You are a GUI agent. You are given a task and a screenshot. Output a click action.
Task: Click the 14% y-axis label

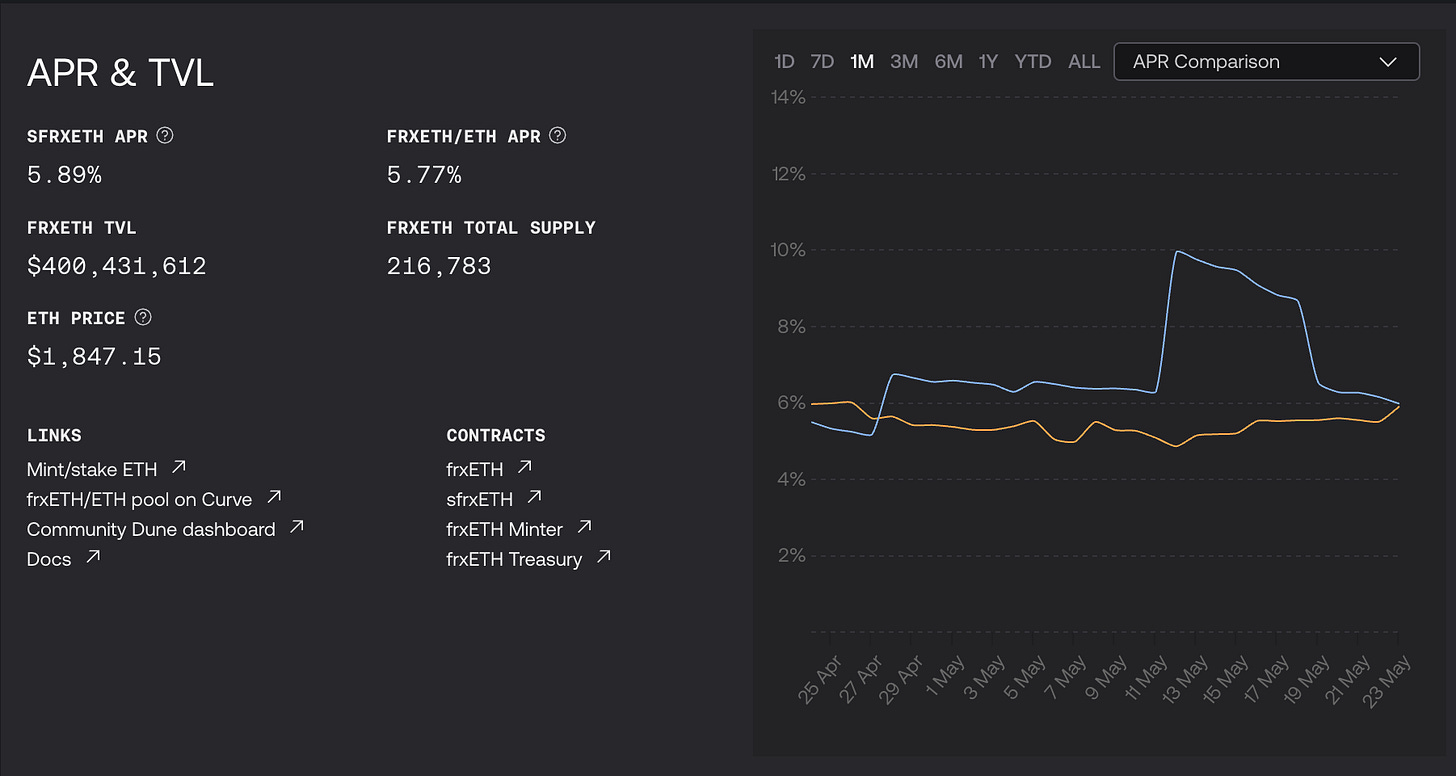[788, 98]
